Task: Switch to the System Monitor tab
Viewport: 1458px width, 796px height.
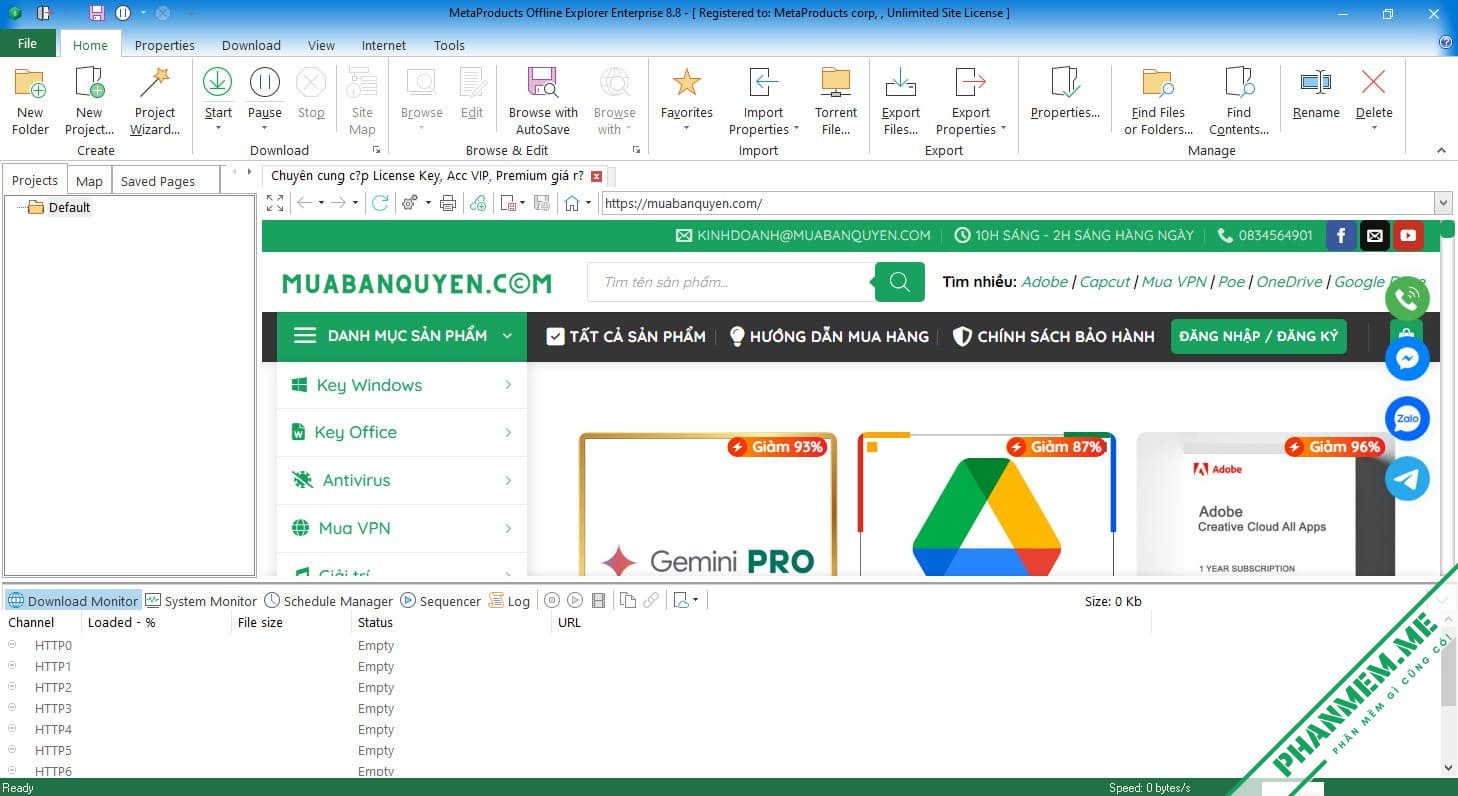Action: 201,601
